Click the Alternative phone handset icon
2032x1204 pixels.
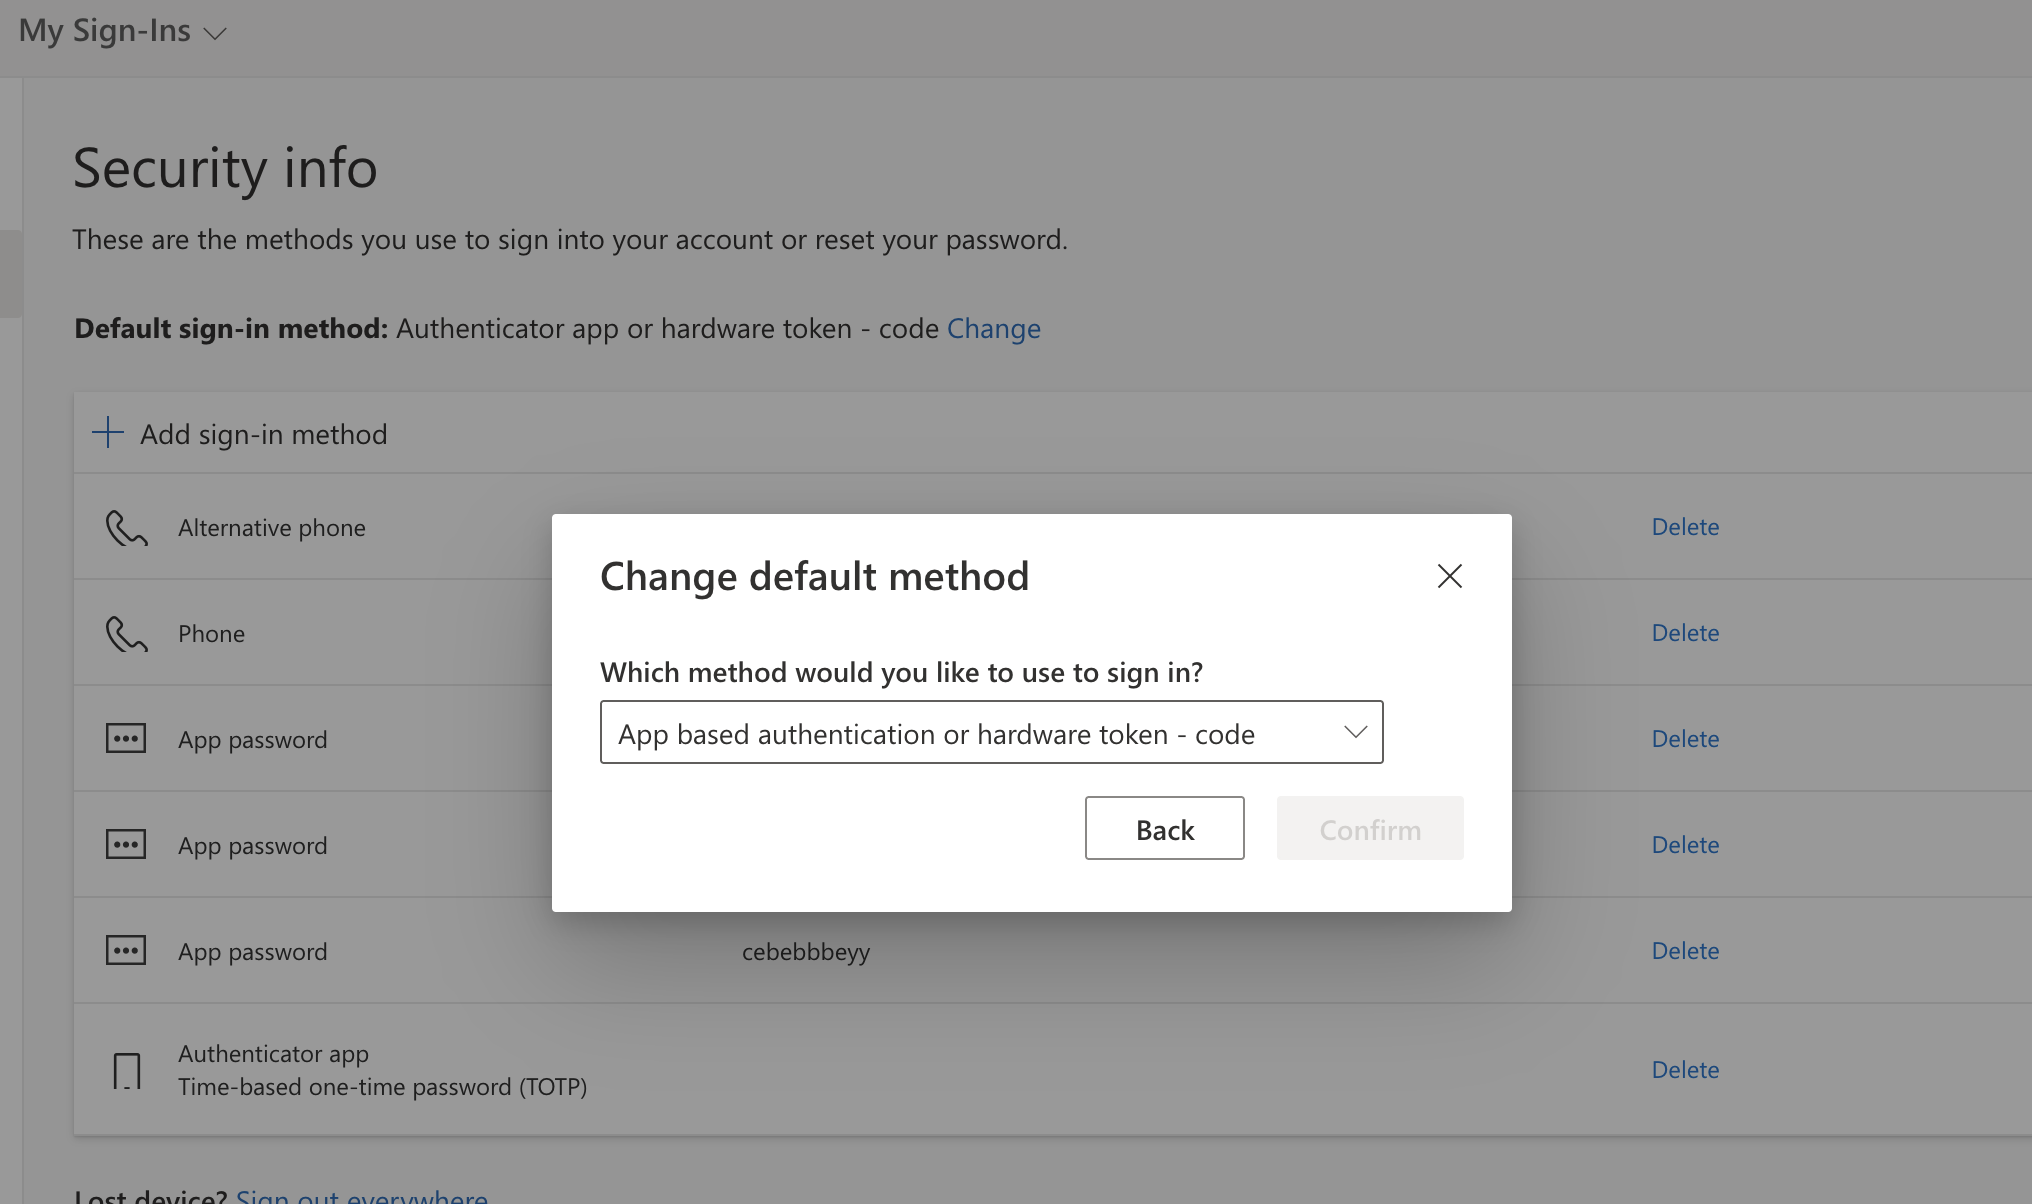coord(126,527)
